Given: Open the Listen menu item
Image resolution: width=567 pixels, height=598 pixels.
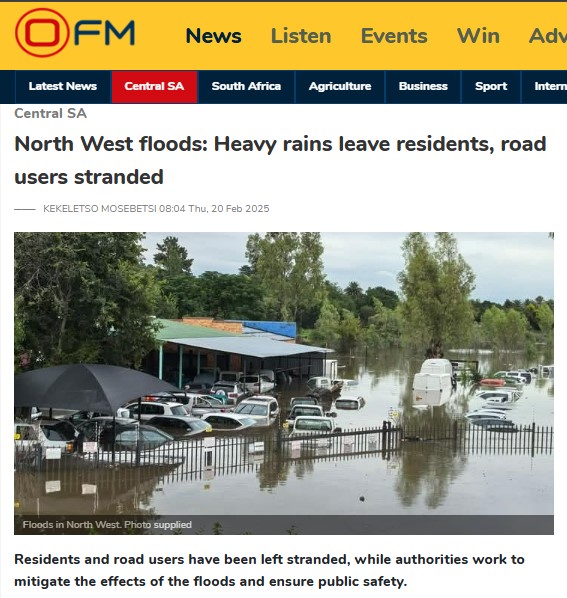Looking at the screenshot, I should point(301,36).
